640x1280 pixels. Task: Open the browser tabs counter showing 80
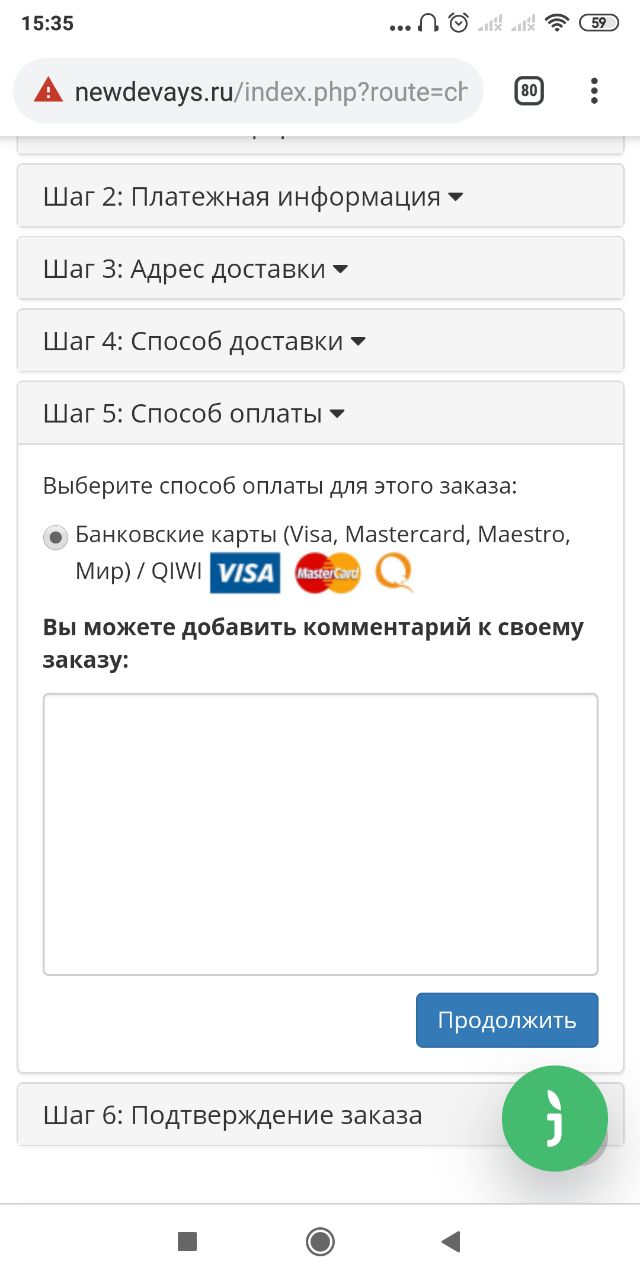pyautogui.click(x=529, y=91)
